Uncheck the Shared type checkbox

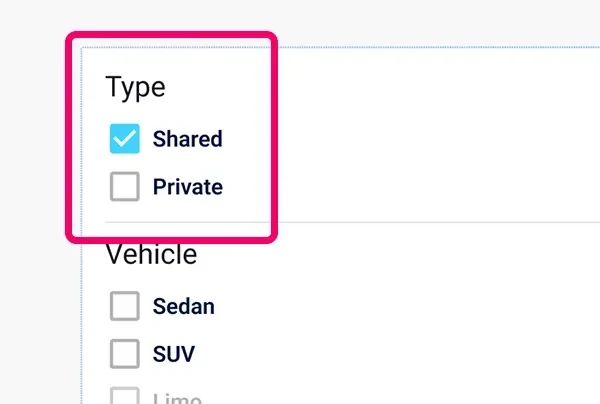[124, 139]
